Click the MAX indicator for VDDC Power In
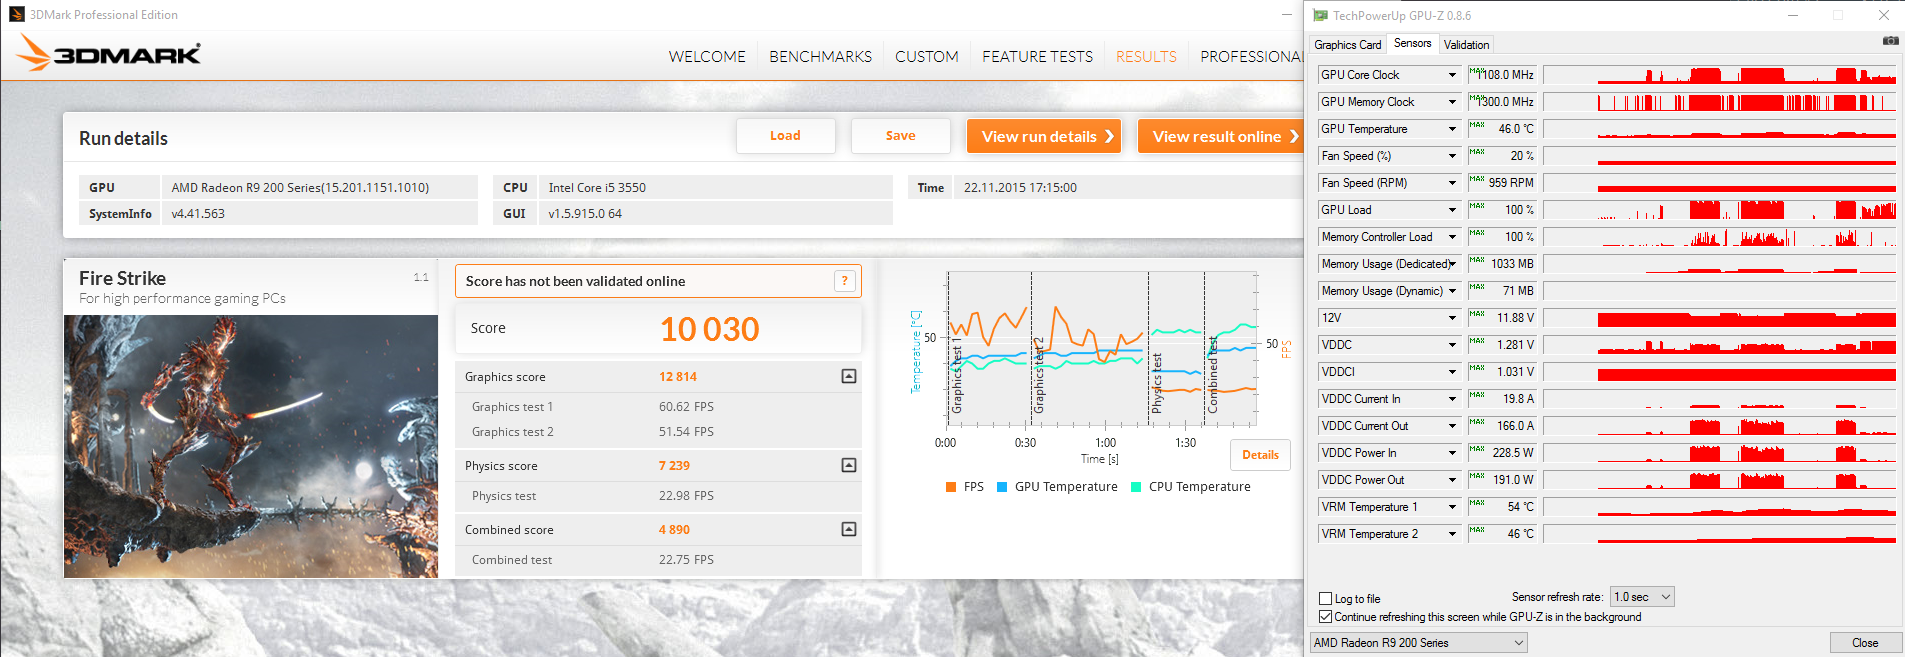 pyautogui.click(x=1476, y=449)
